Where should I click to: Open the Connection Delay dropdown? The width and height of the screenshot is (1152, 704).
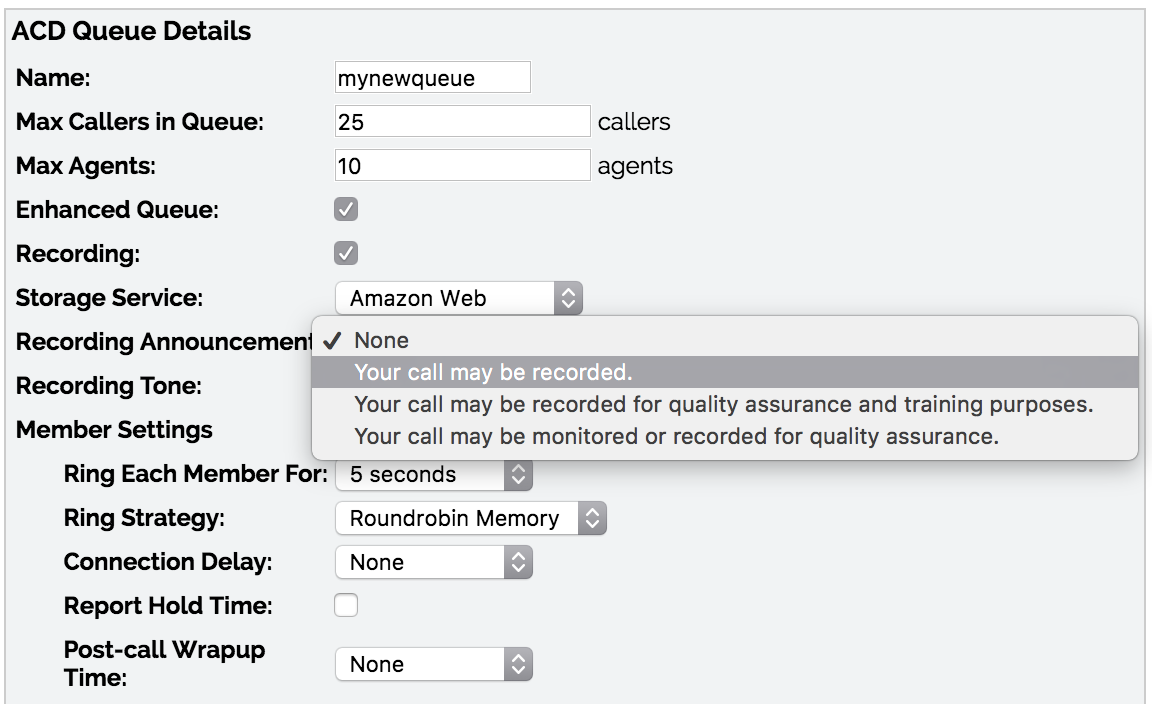coord(430,562)
